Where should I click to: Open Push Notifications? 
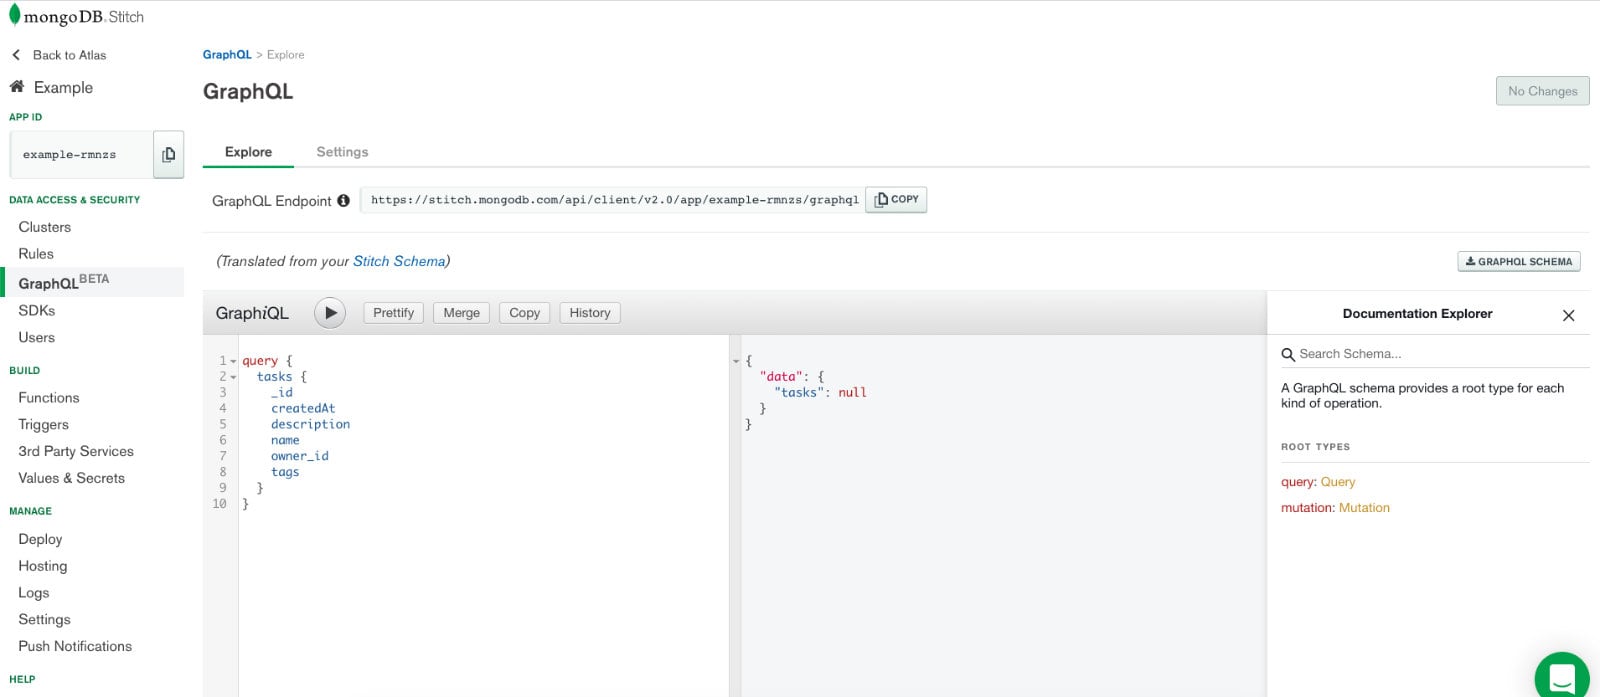(x=75, y=646)
